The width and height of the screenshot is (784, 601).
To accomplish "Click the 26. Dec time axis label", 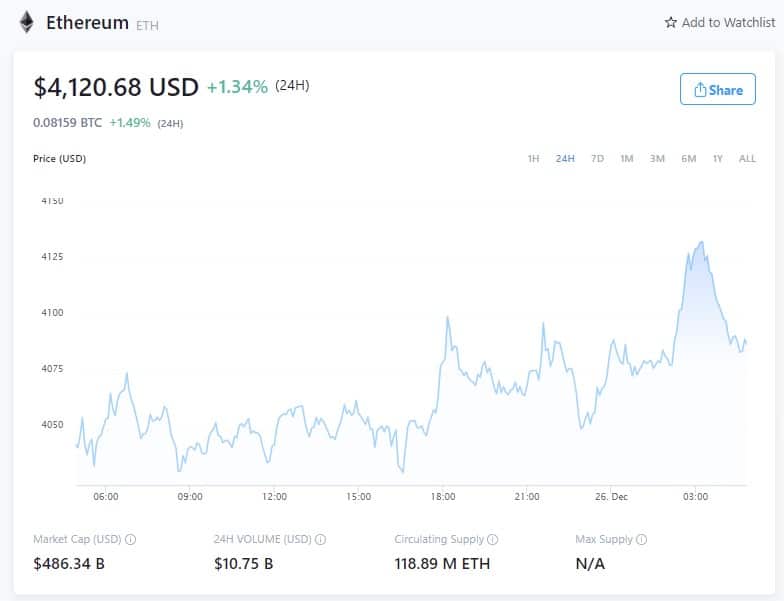I will click(x=611, y=496).
